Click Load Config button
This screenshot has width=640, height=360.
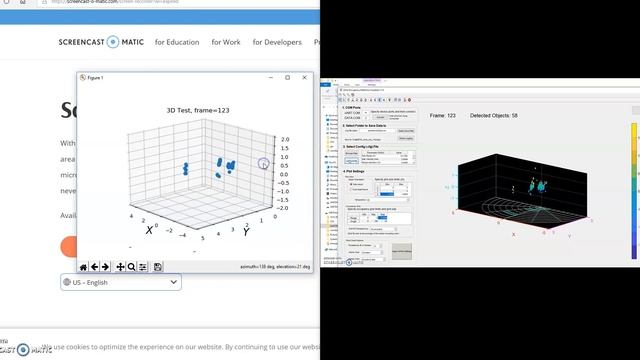tap(351, 161)
